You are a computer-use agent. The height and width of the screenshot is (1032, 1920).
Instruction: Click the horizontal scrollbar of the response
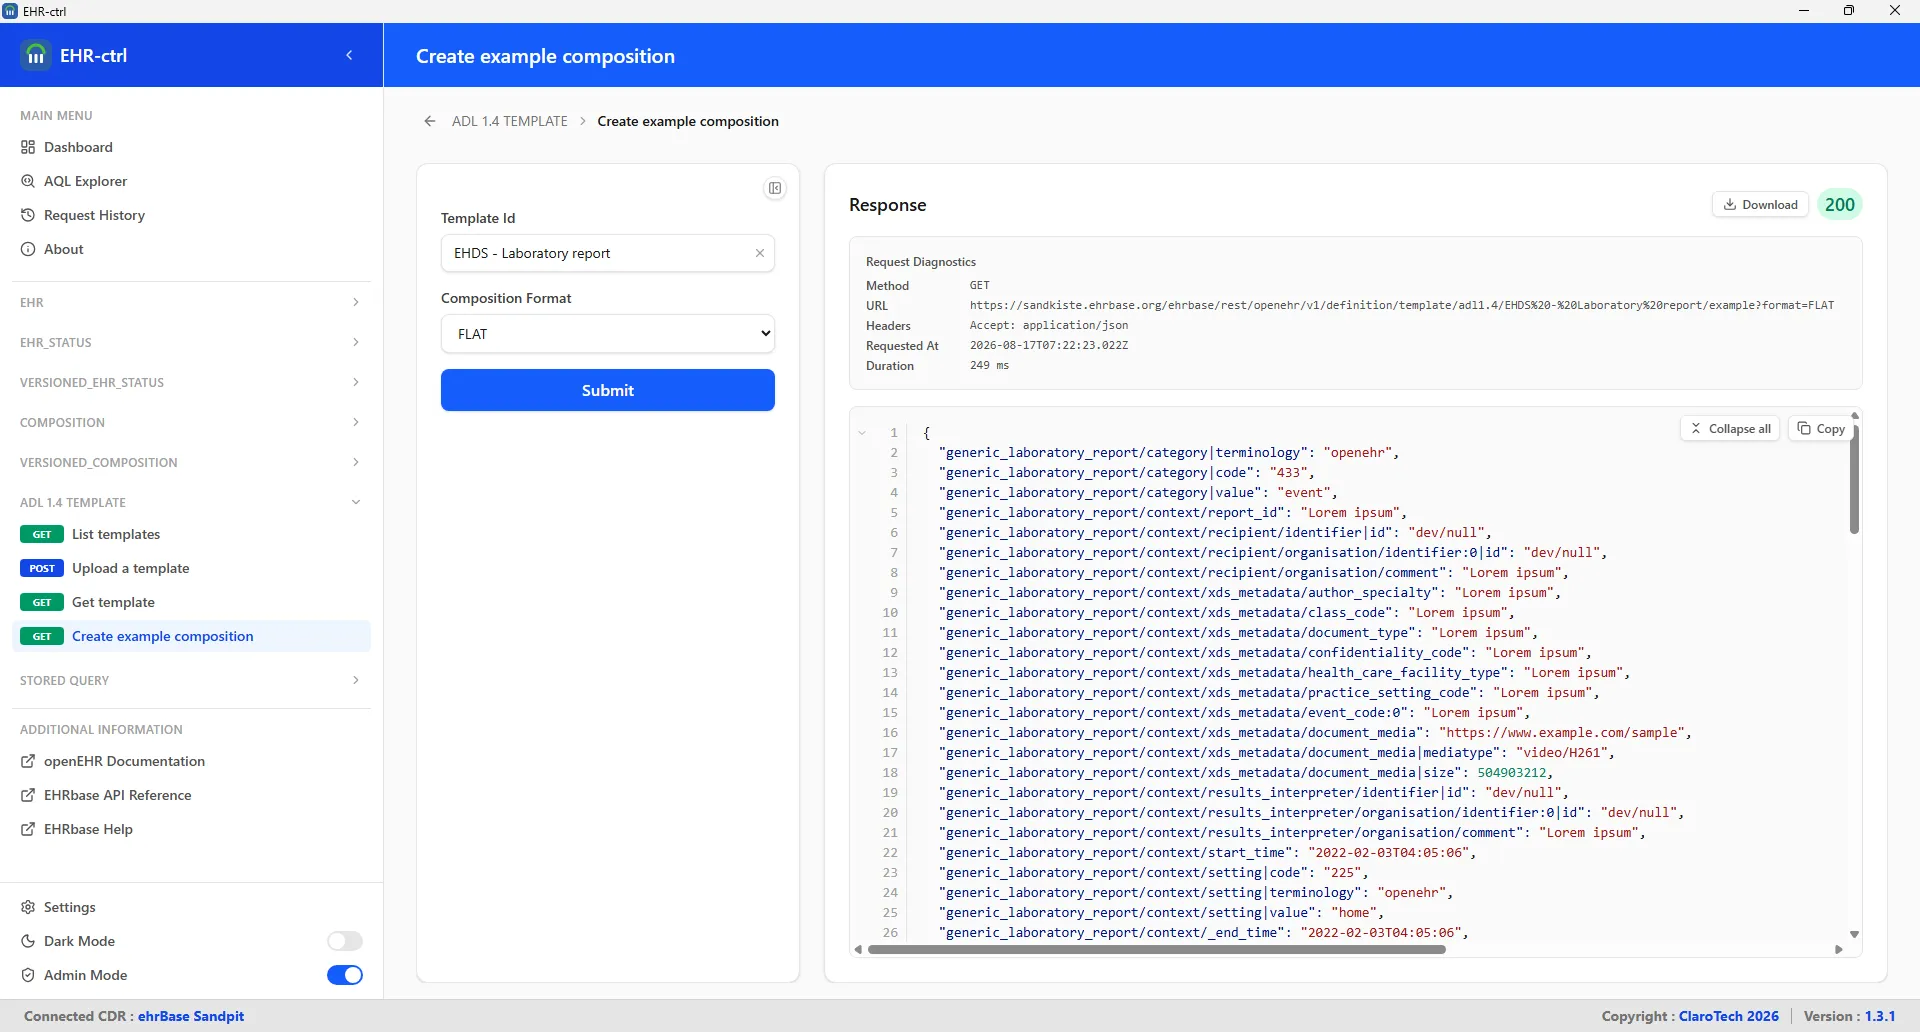[1157, 950]
